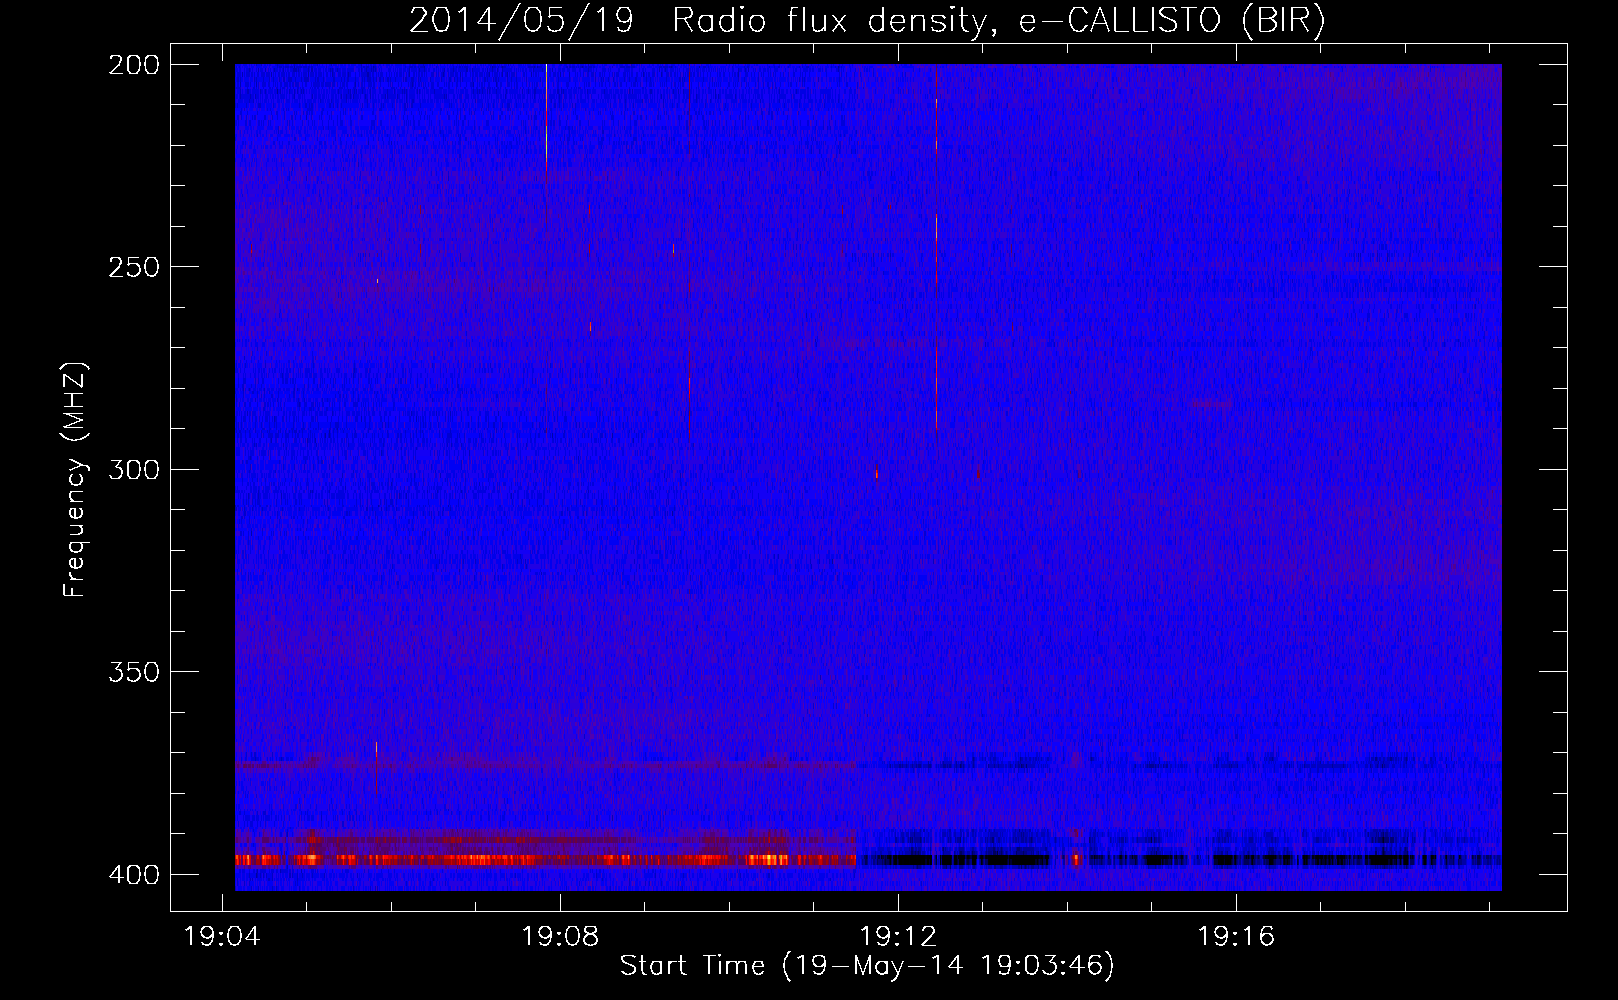This screenshot has height=1000, width=1618.
Task: Click the 350 frequency tick label
Action: pos(134,672)
